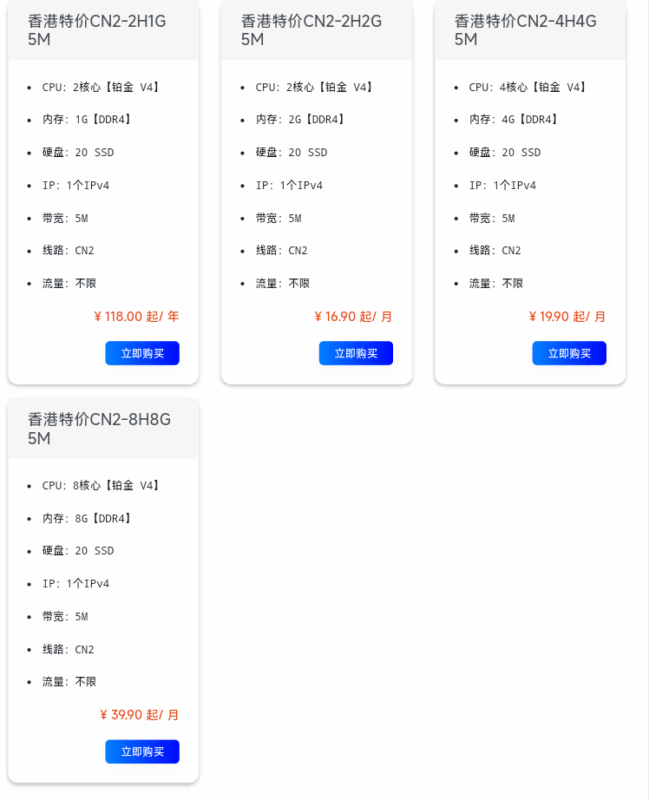Click 立即购买 for the CN2-2H2G plan
The height and width of the screenshot is (800, 649).
pos(356,353)
